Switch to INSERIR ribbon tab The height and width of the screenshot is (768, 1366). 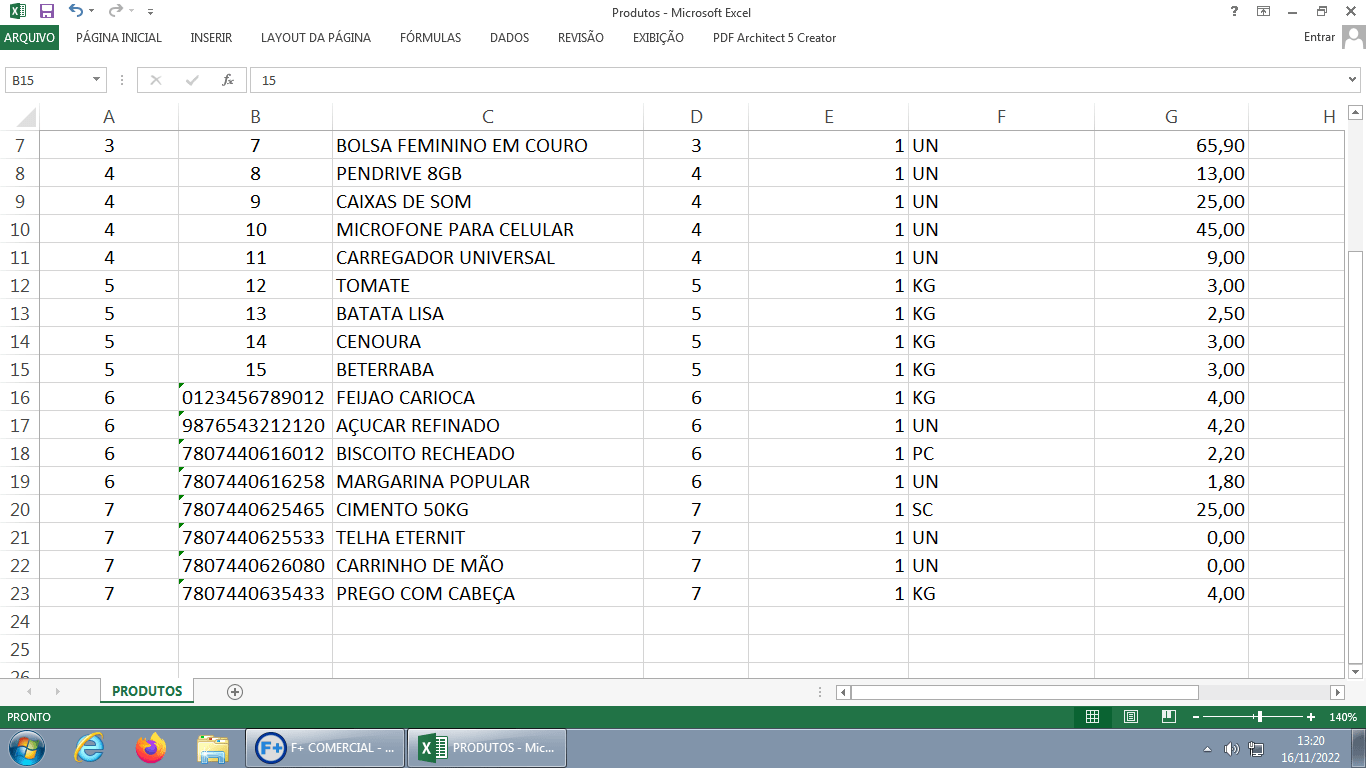pyautogui.click(x=211, y=38)
